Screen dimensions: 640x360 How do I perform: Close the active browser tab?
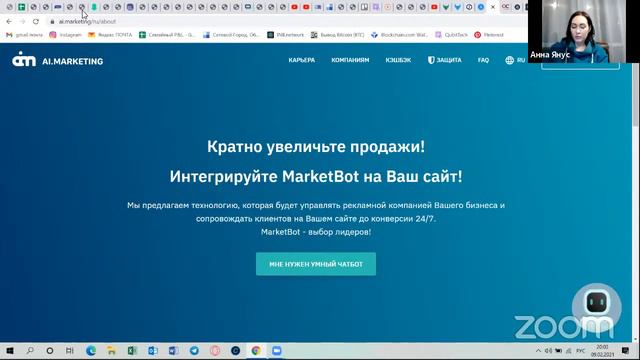point(493,7)
